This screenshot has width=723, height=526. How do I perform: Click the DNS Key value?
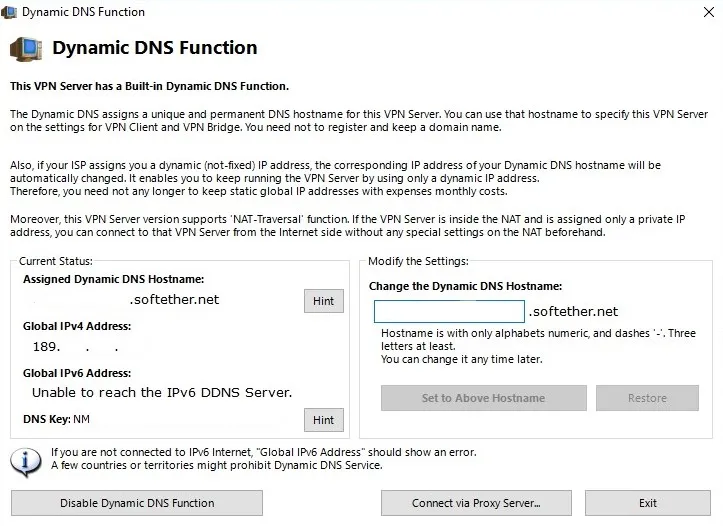[x=81, y=420]
